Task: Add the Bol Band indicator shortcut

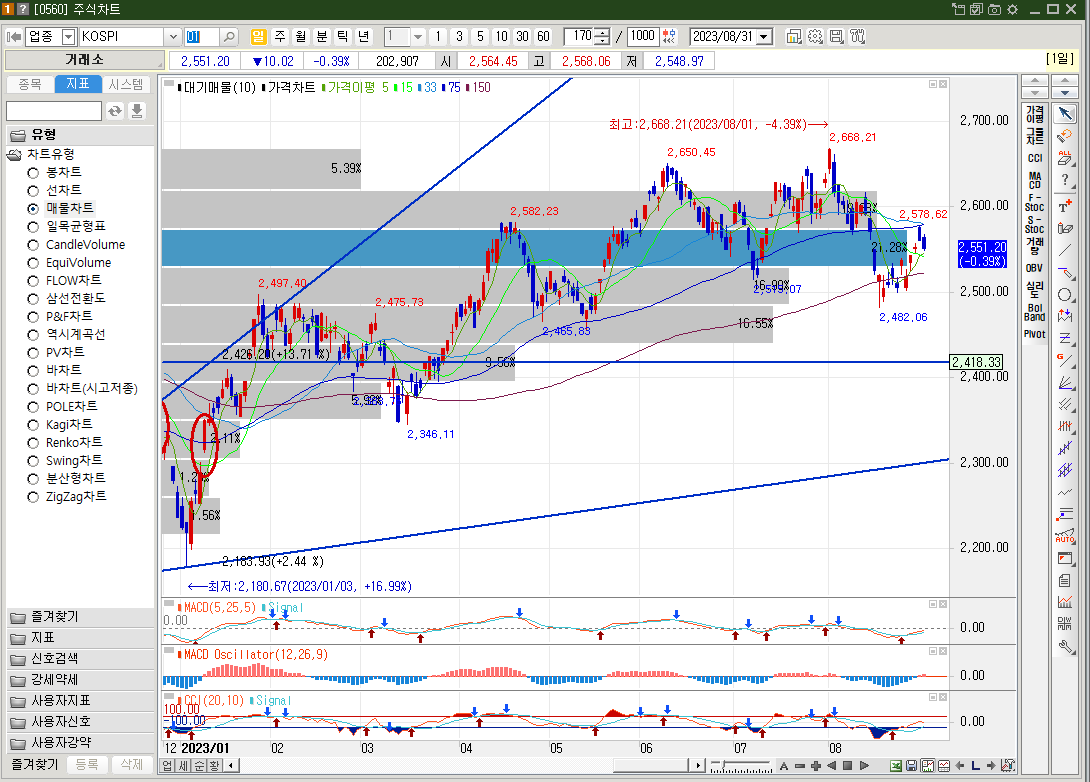Action: [1034, 312]
